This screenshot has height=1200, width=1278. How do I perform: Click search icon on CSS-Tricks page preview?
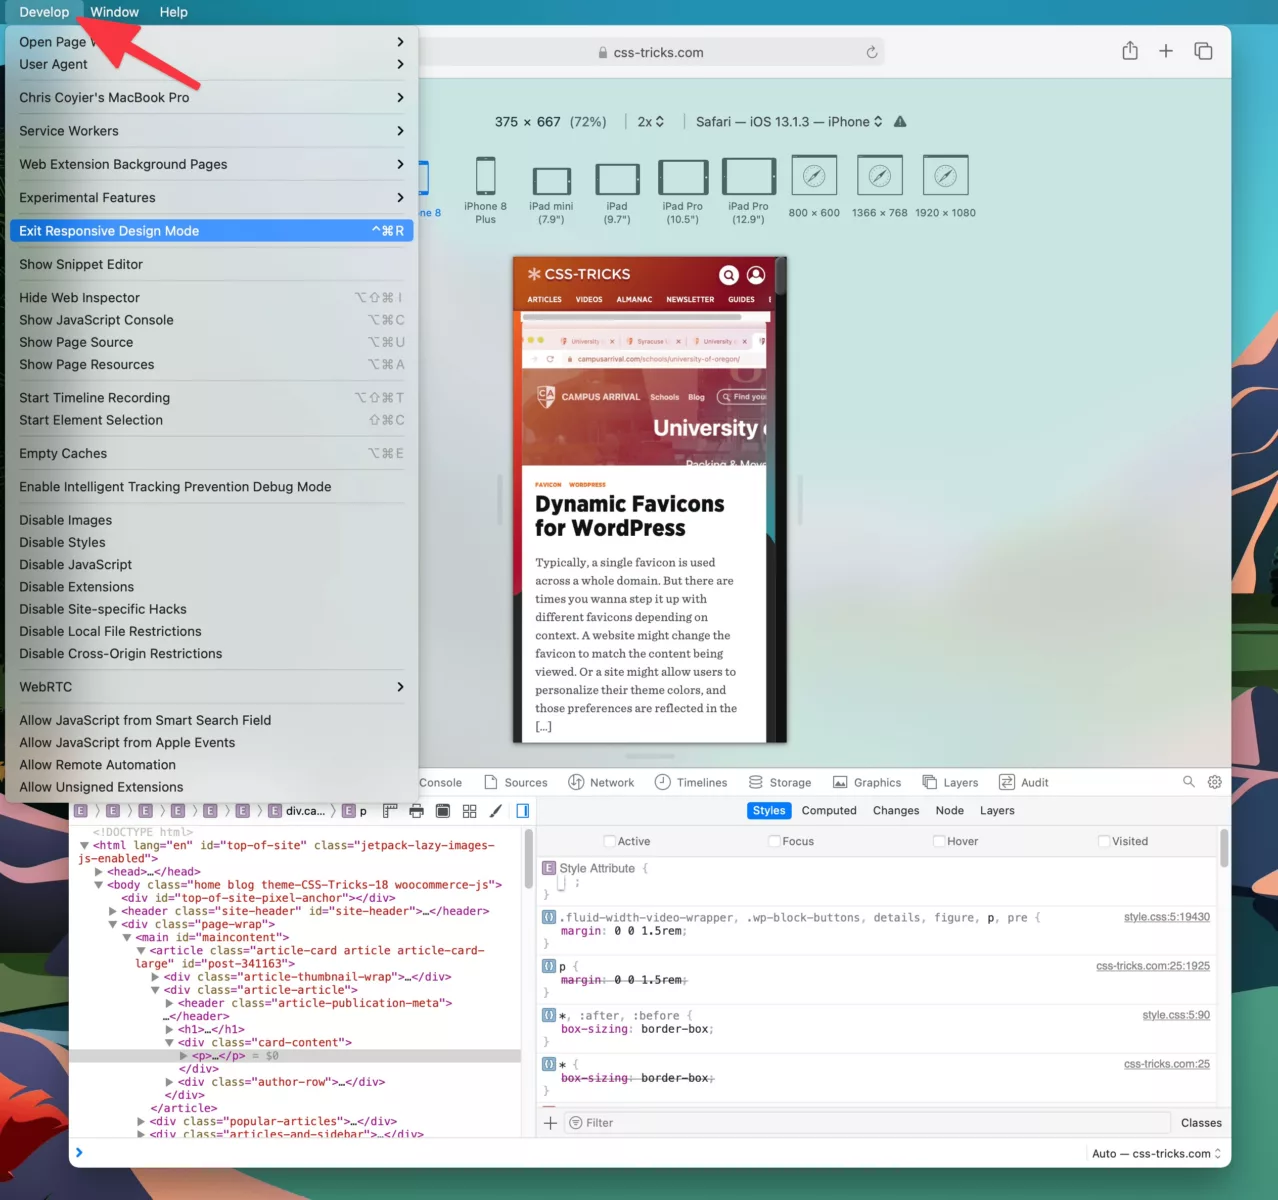click(x=729, y=274)
